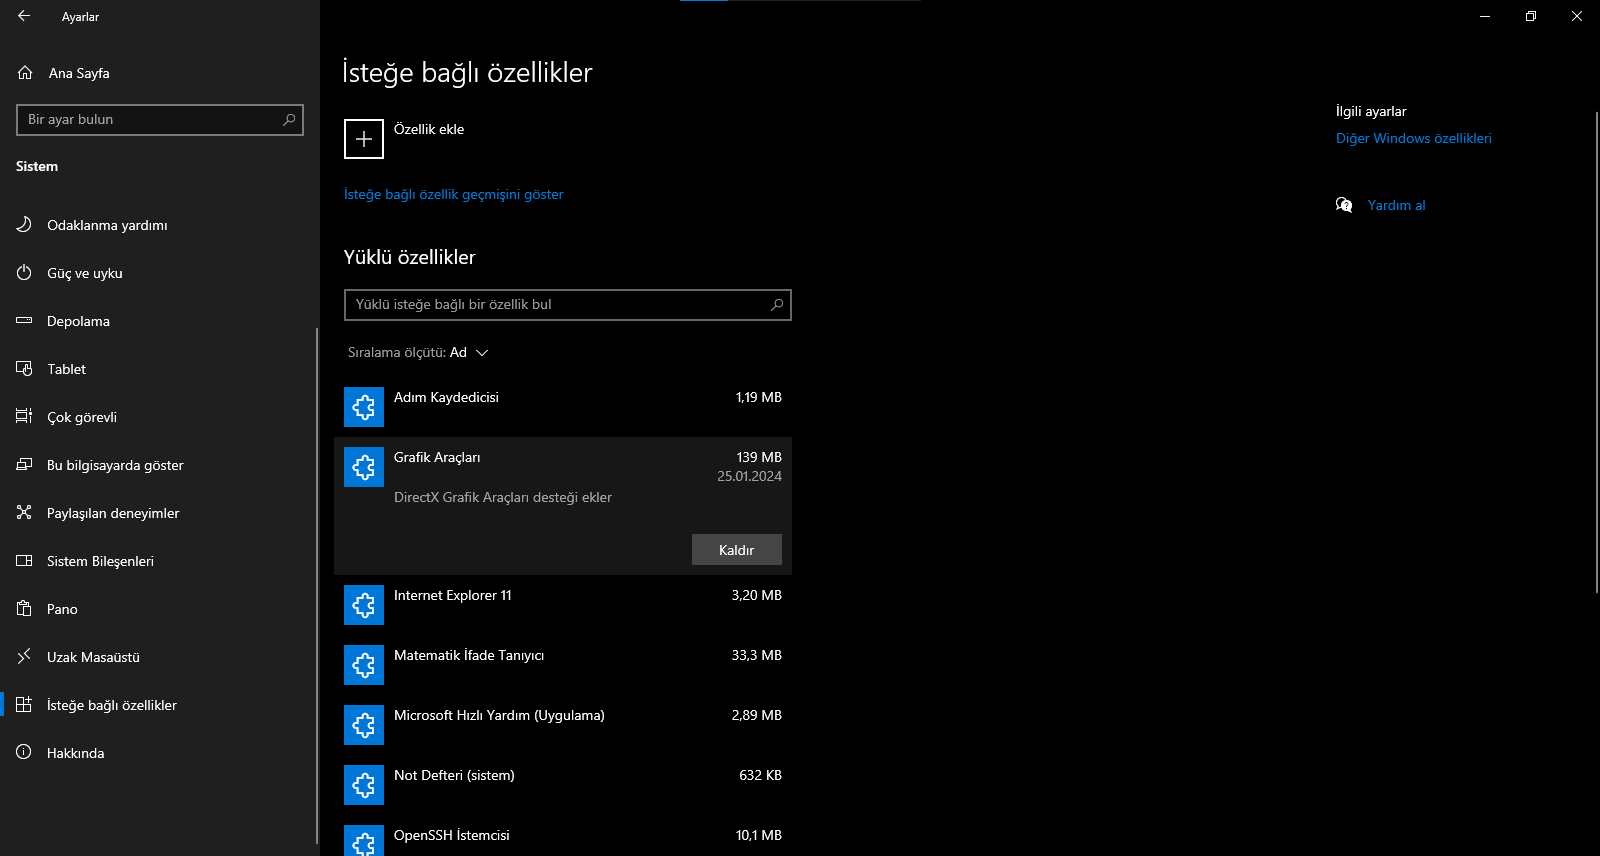
Task: Click Matematik İfade Tanıyıcı name text
Action: coord(469,655)
